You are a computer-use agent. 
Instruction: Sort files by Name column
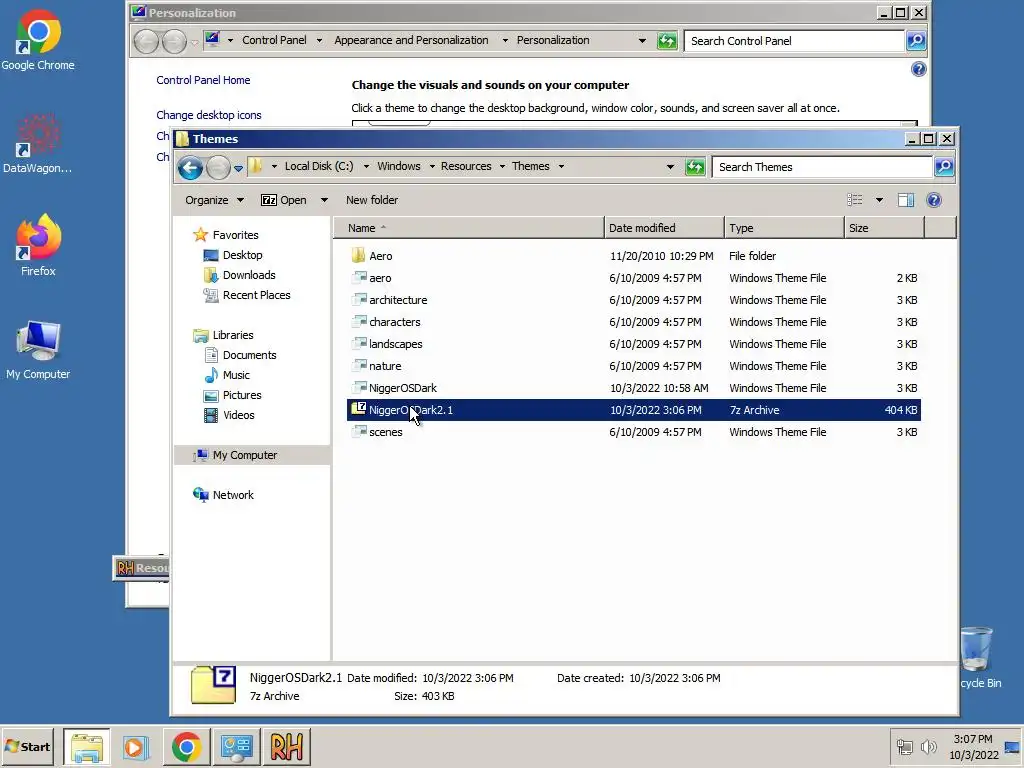469,228
